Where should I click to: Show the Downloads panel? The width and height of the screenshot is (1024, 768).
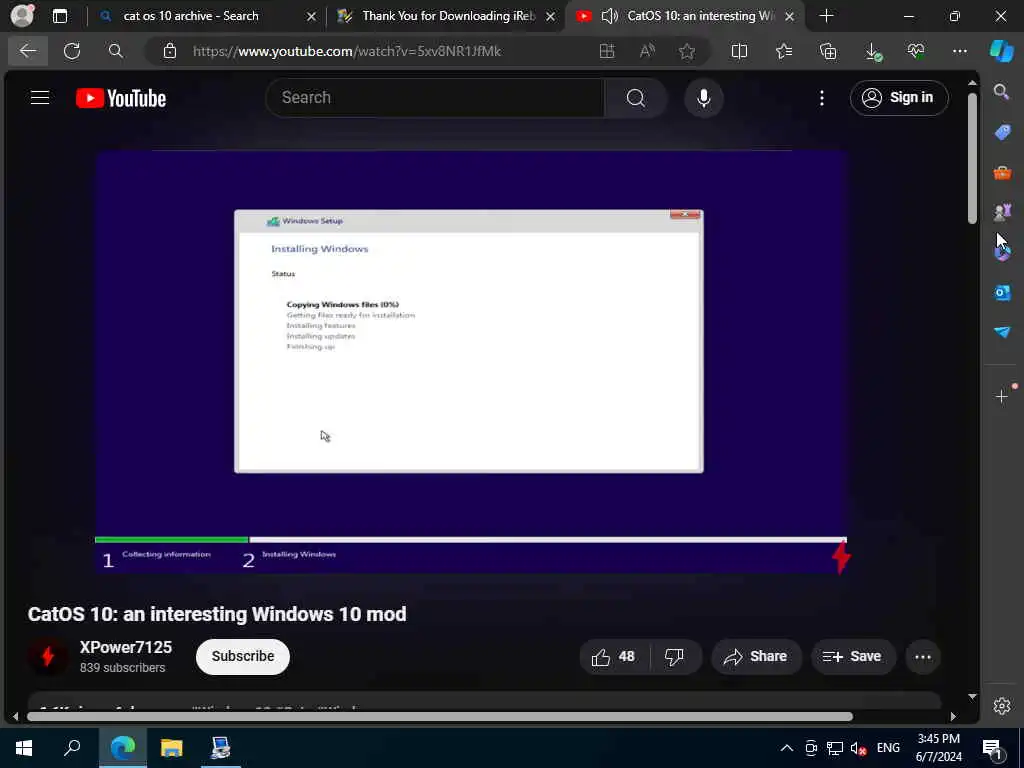(873, 52)
